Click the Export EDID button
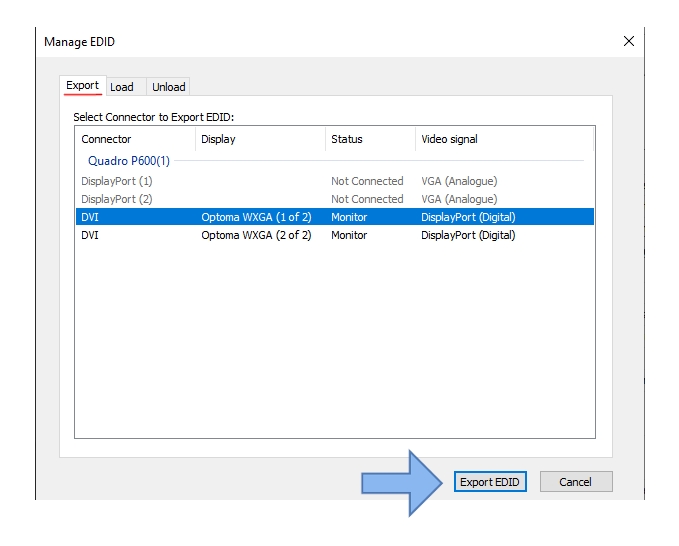 pos(489,482)
